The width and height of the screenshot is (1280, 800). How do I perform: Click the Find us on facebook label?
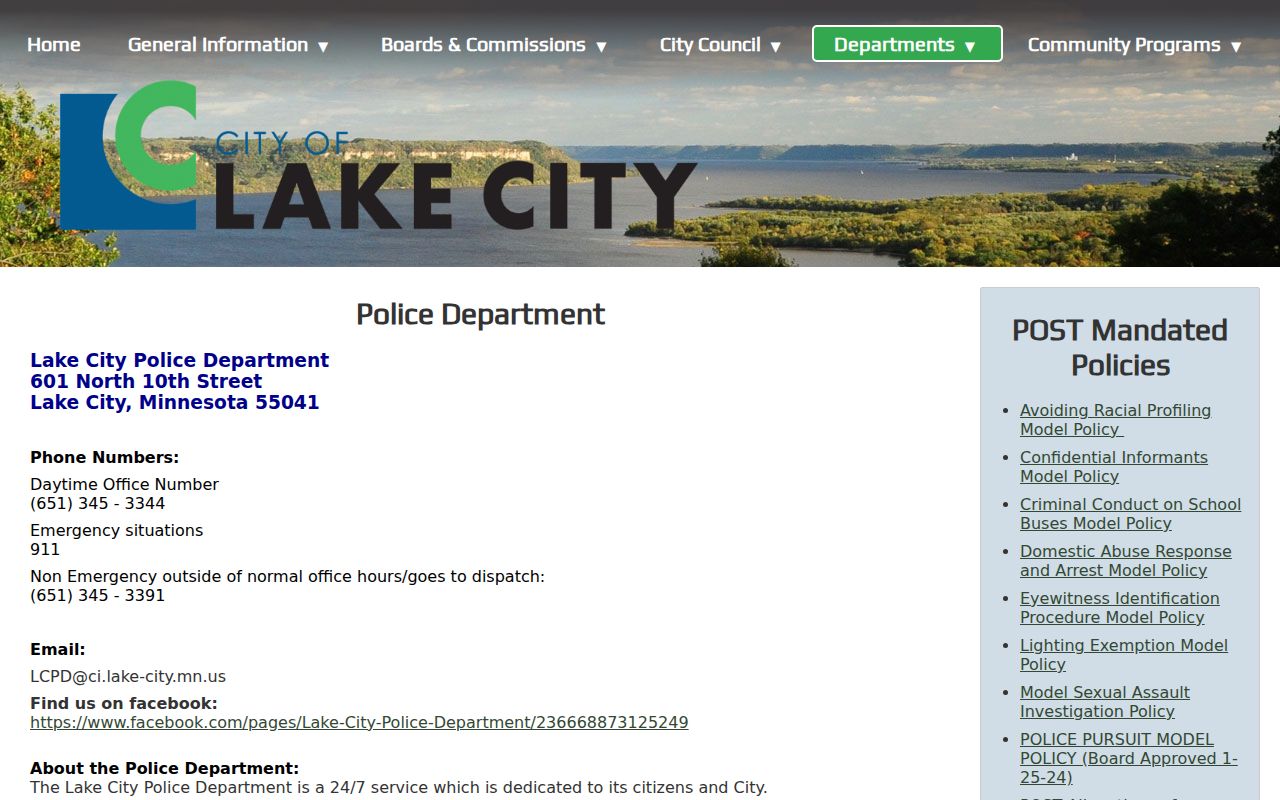click(x=123, y=703)
